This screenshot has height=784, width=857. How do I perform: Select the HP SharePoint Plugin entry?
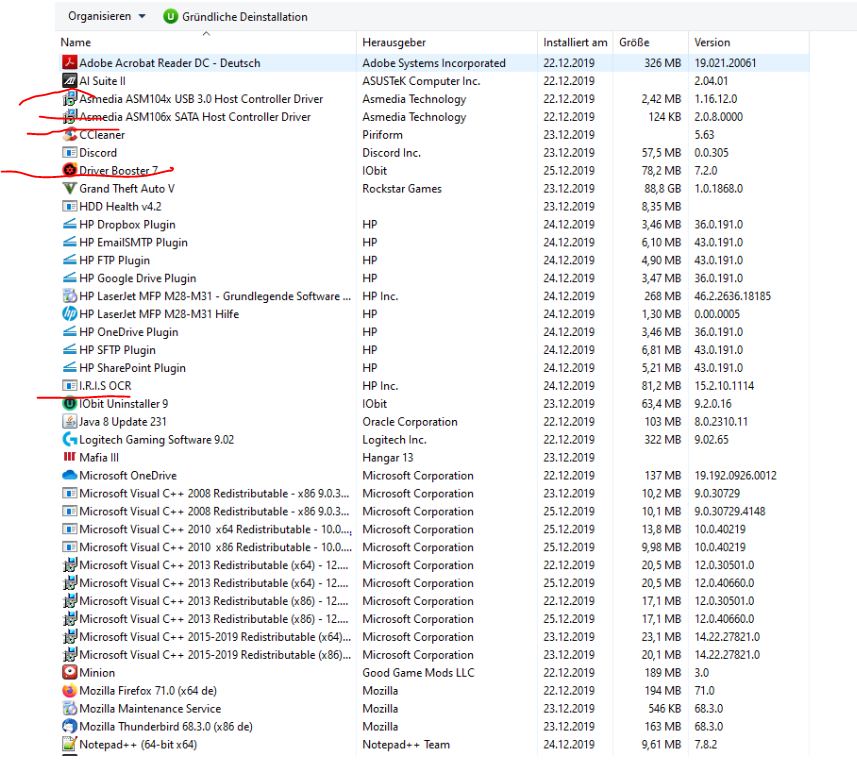(x=434, y=368)
